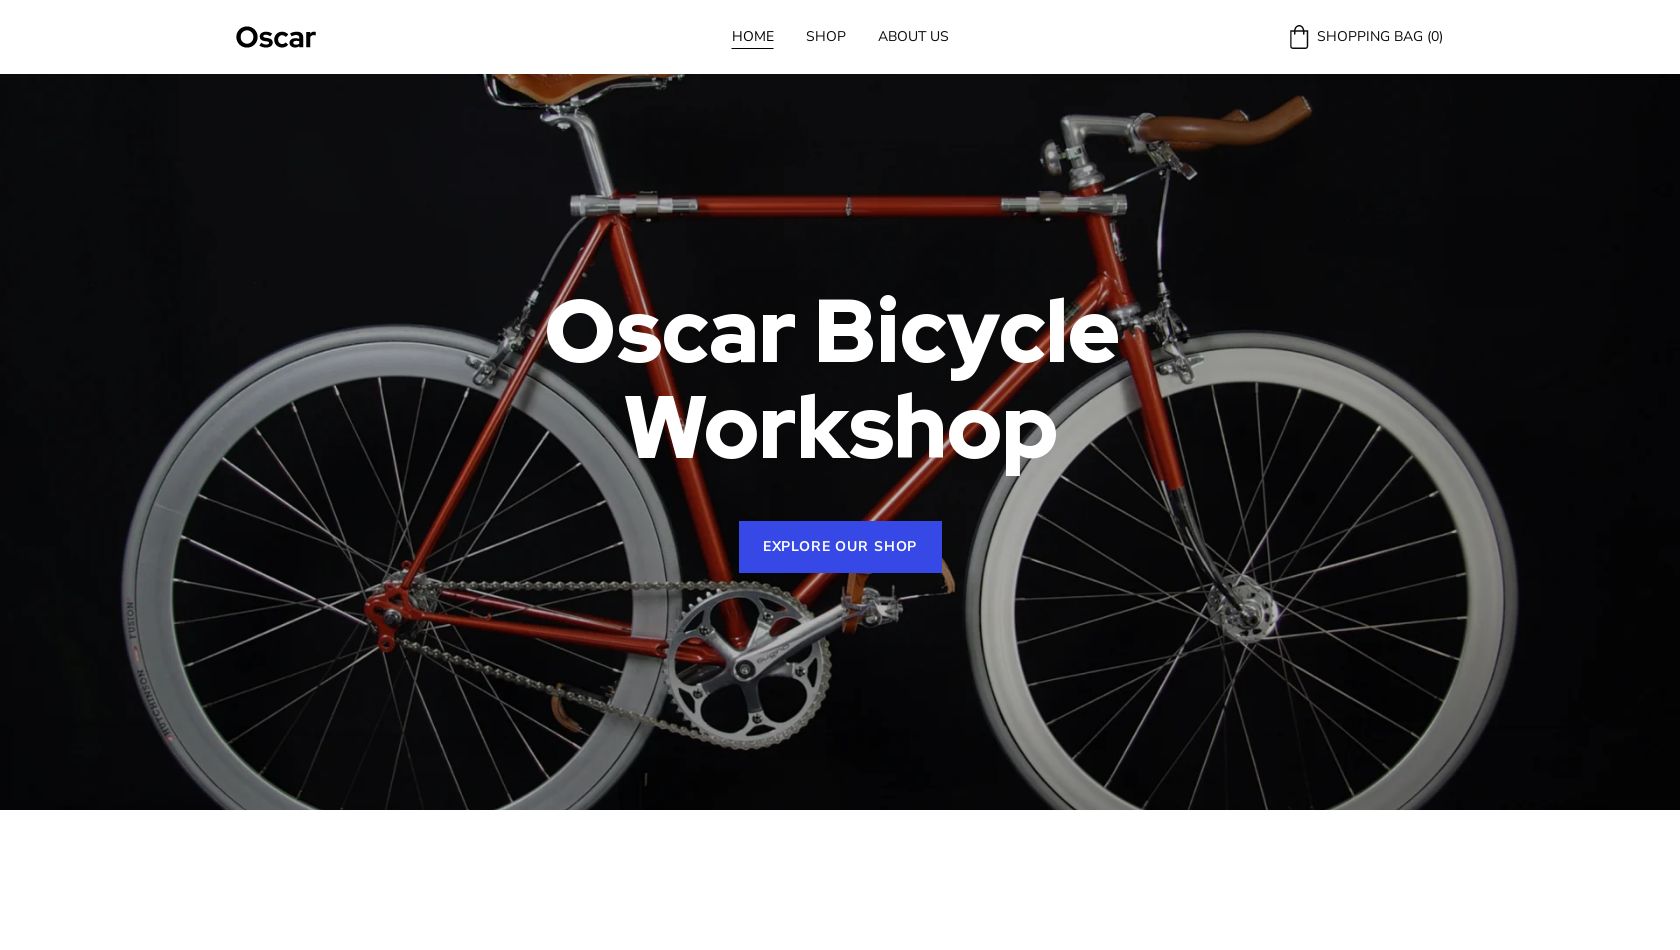Navigate to ABOUT US page

tap(913, 36)
